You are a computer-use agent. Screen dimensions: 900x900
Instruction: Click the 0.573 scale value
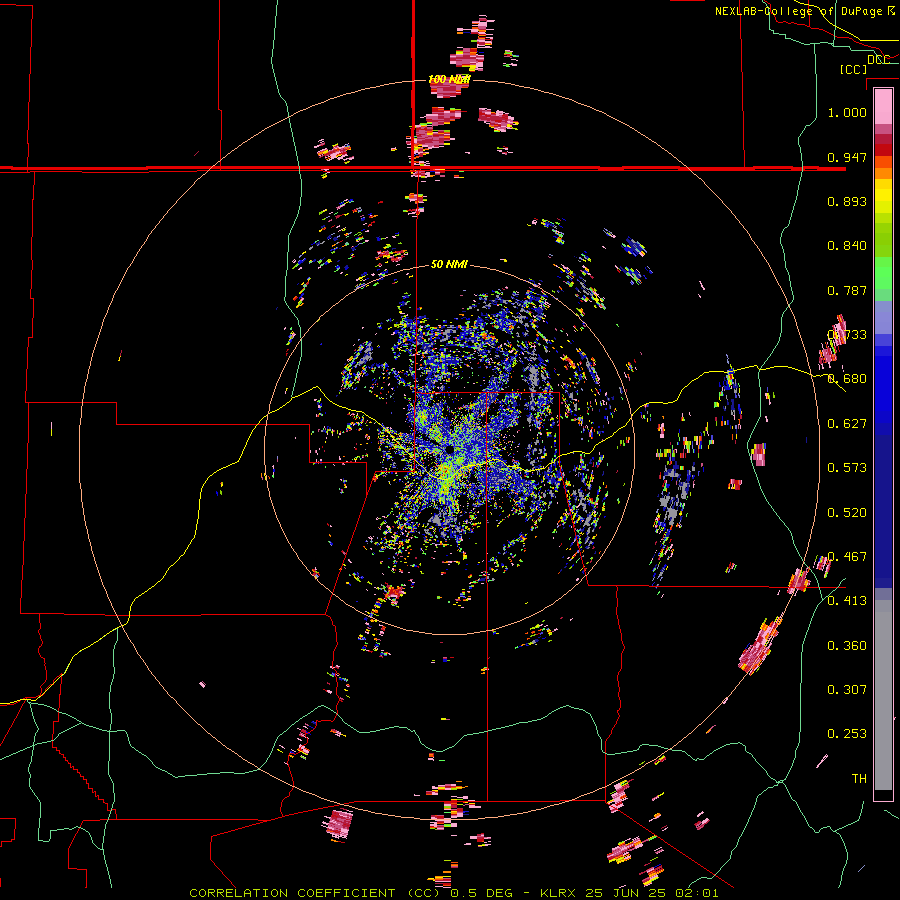[x=847, y=468]
